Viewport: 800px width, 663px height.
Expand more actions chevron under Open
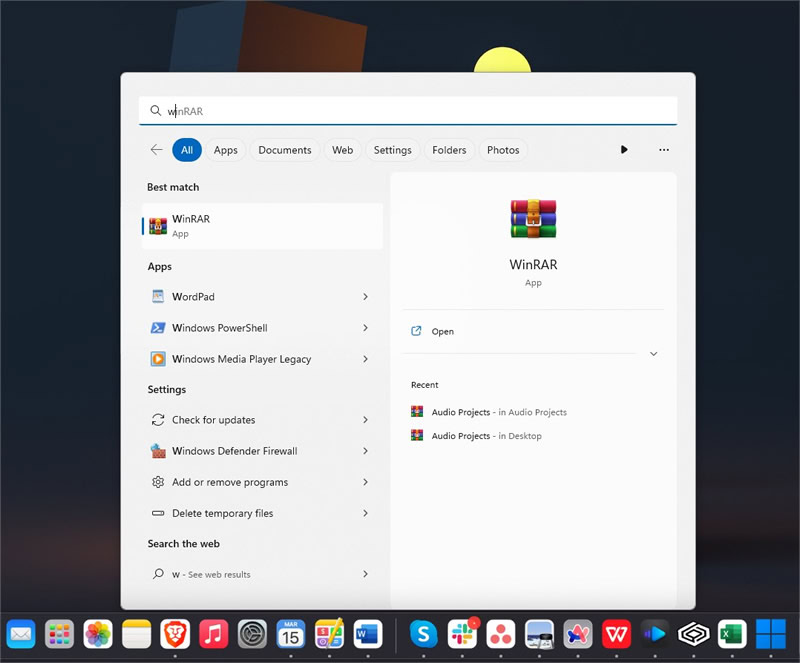pos(653,354)
